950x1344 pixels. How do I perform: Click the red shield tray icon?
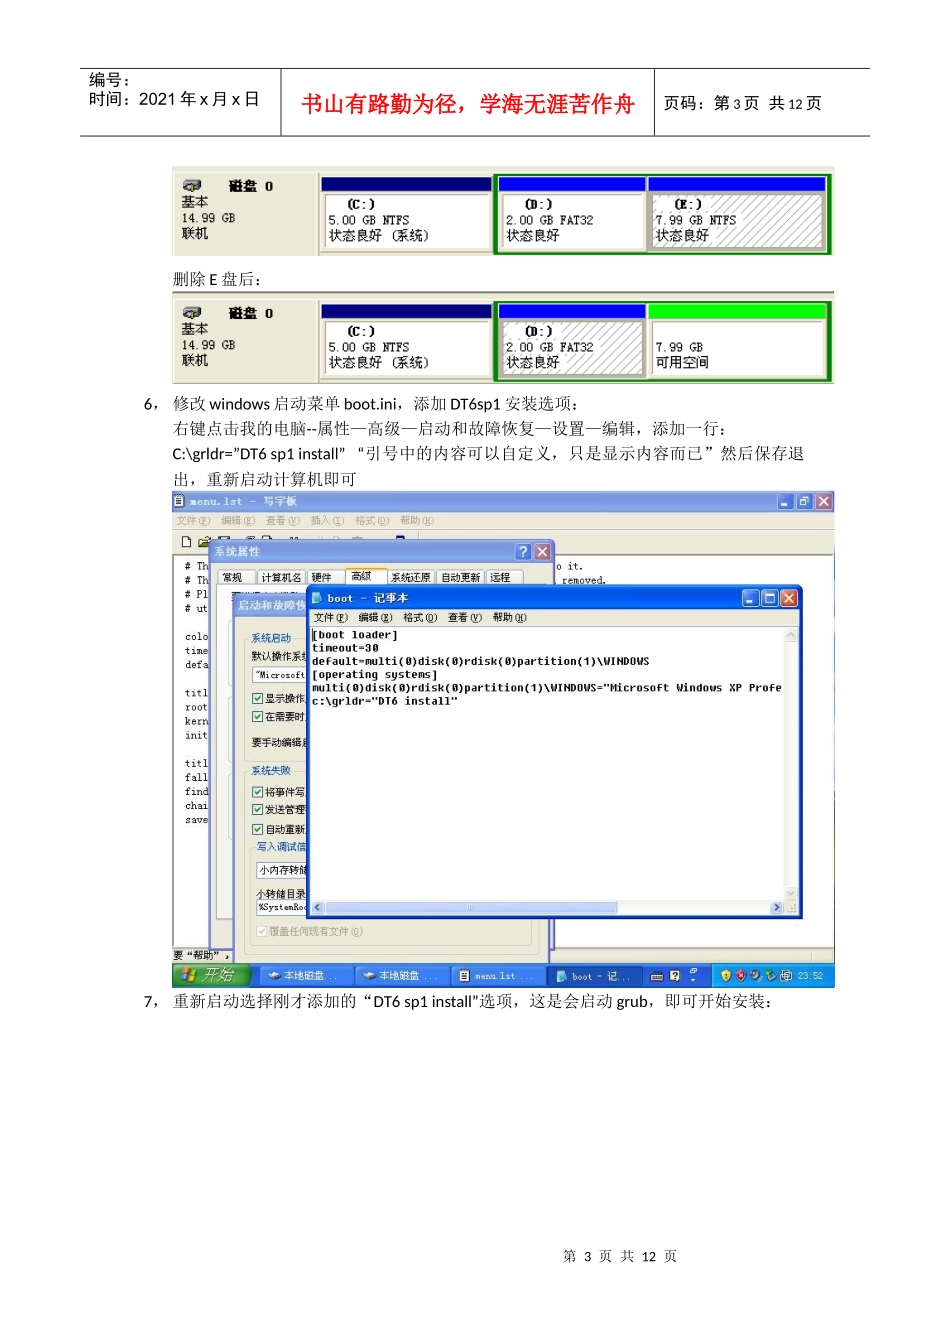tap(741, 976)
